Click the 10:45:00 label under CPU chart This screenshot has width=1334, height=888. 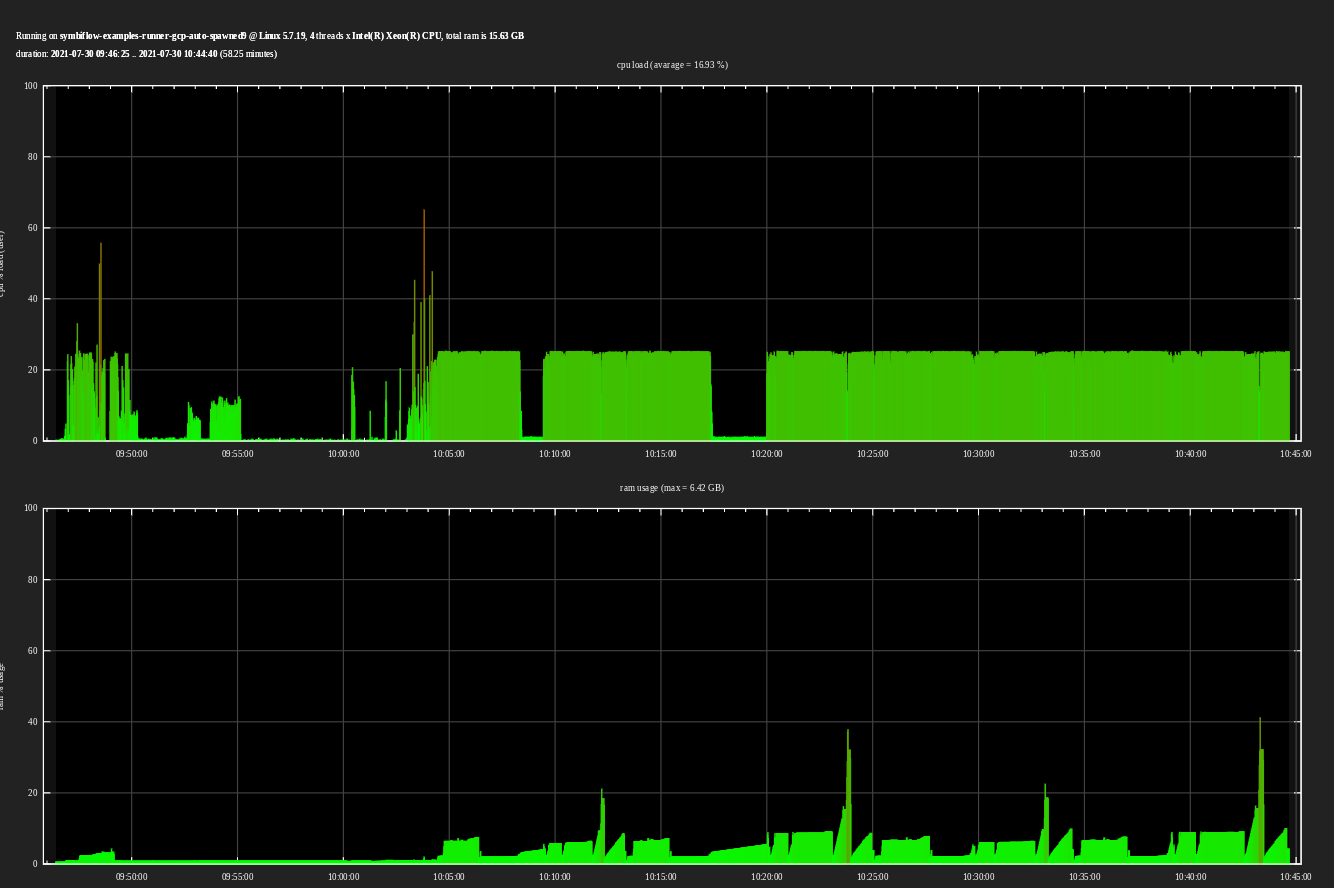pos(1295,454)
